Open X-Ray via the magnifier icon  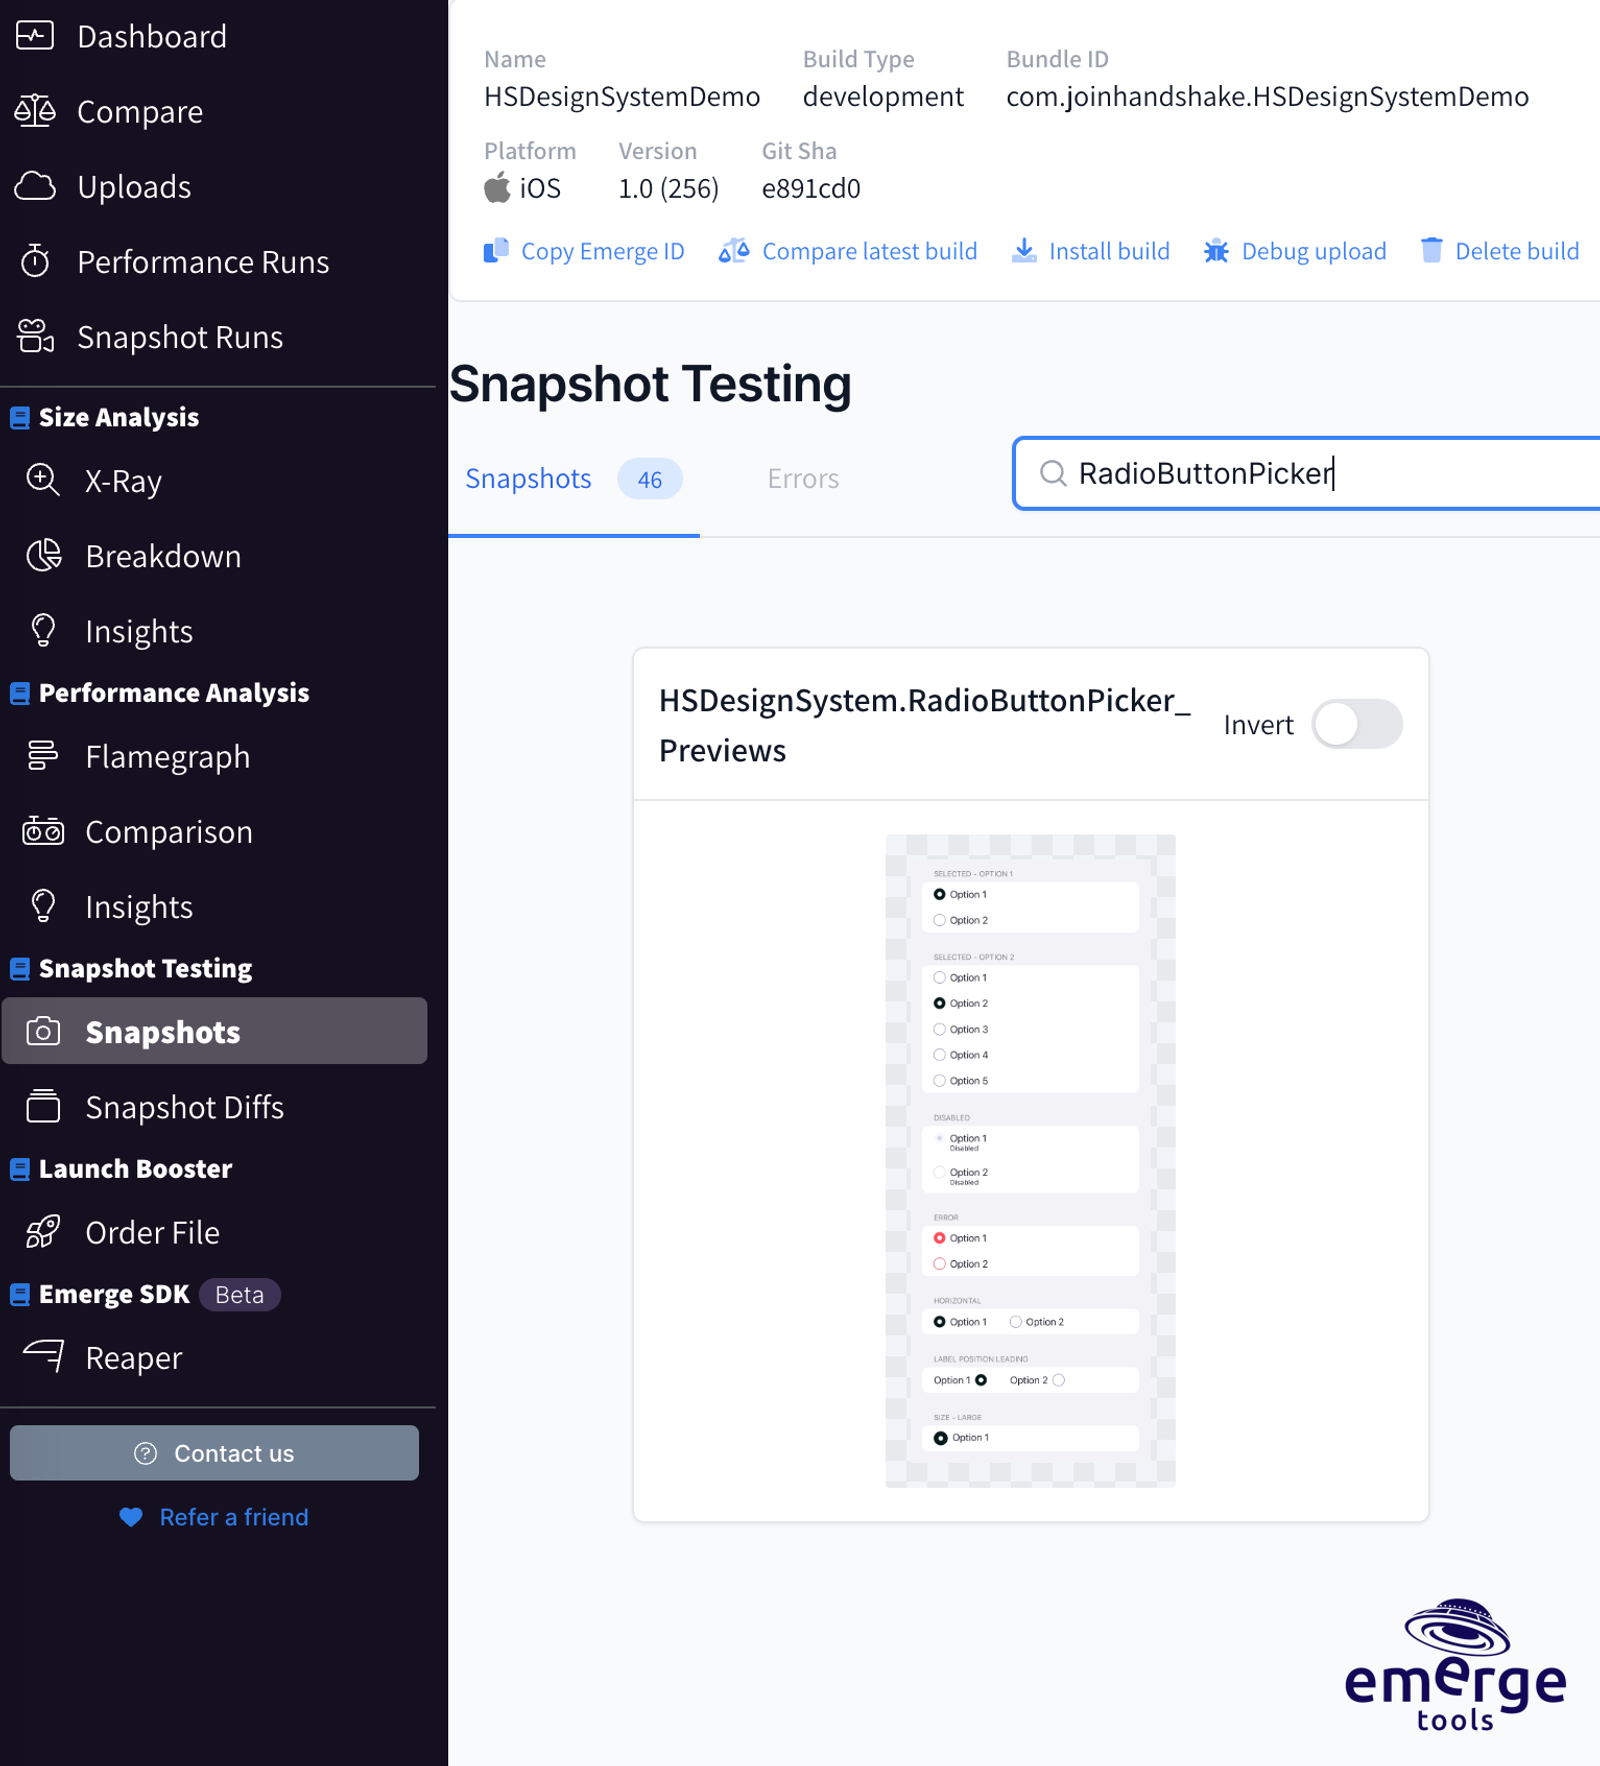click(42, 481)
